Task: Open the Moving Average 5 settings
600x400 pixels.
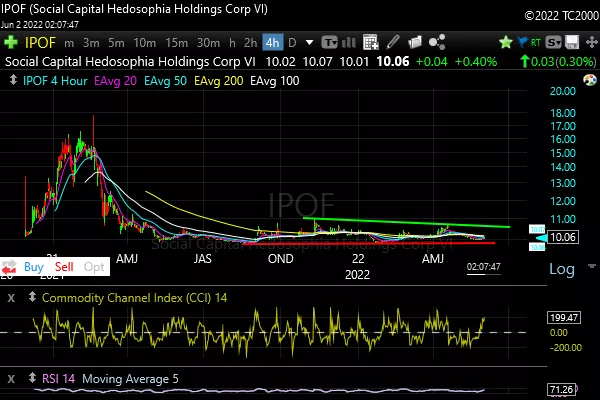Action: [x=130, y=379]
